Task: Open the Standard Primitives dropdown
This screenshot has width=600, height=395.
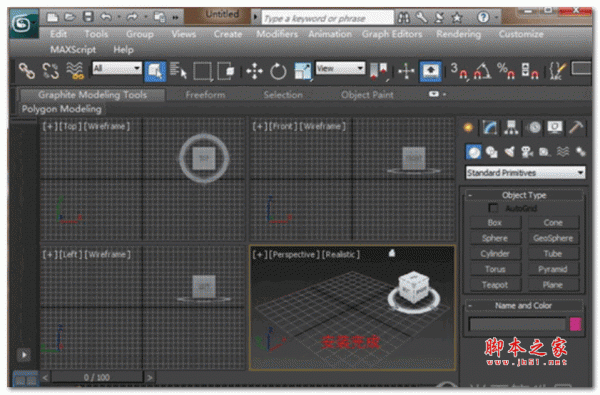Action: 525,173
